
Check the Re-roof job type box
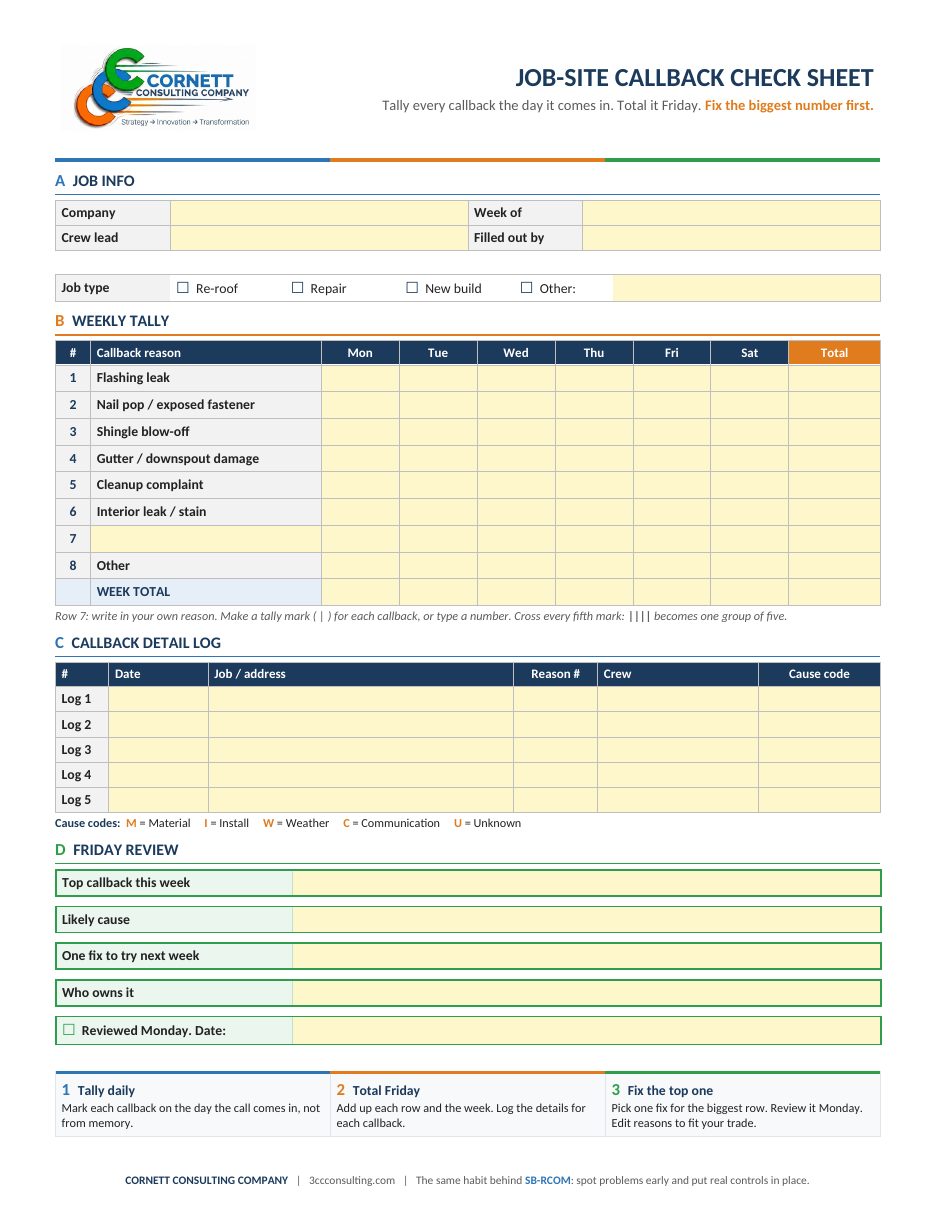[183, 288]
